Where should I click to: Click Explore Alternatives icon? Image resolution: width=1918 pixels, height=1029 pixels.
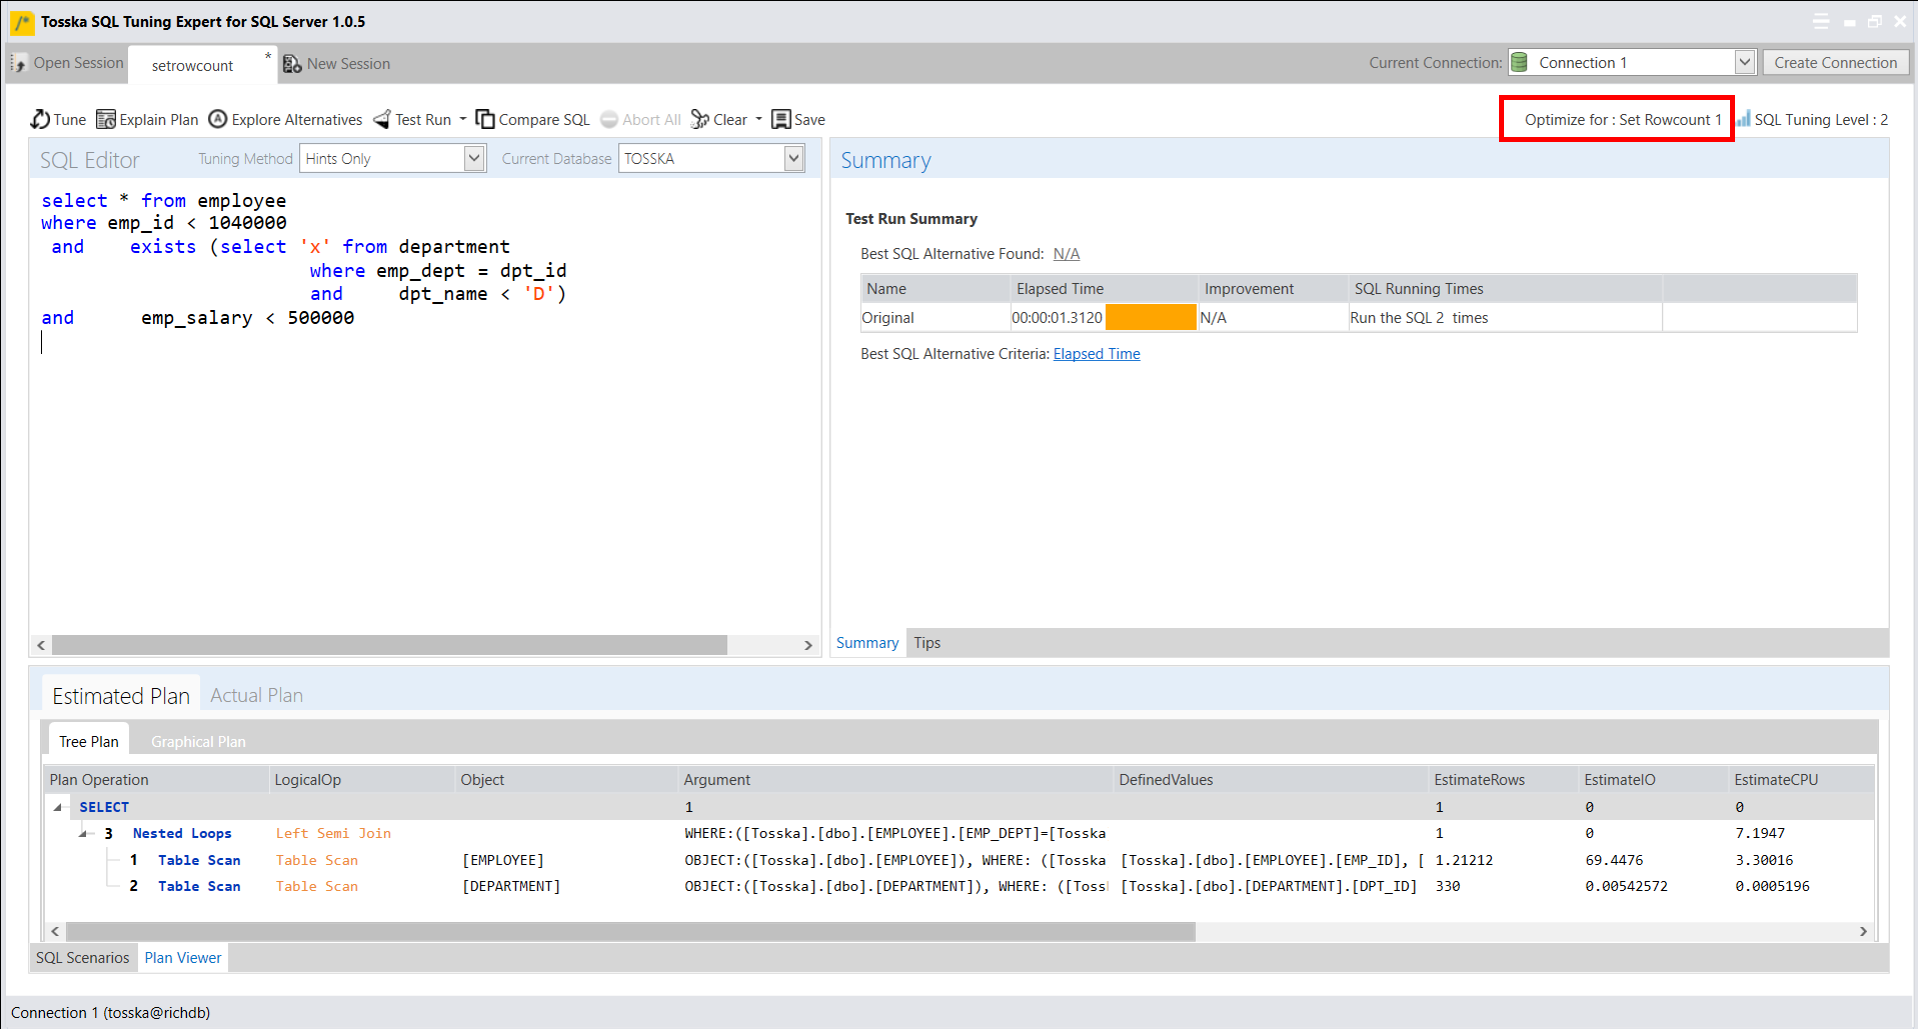point(218,119)
